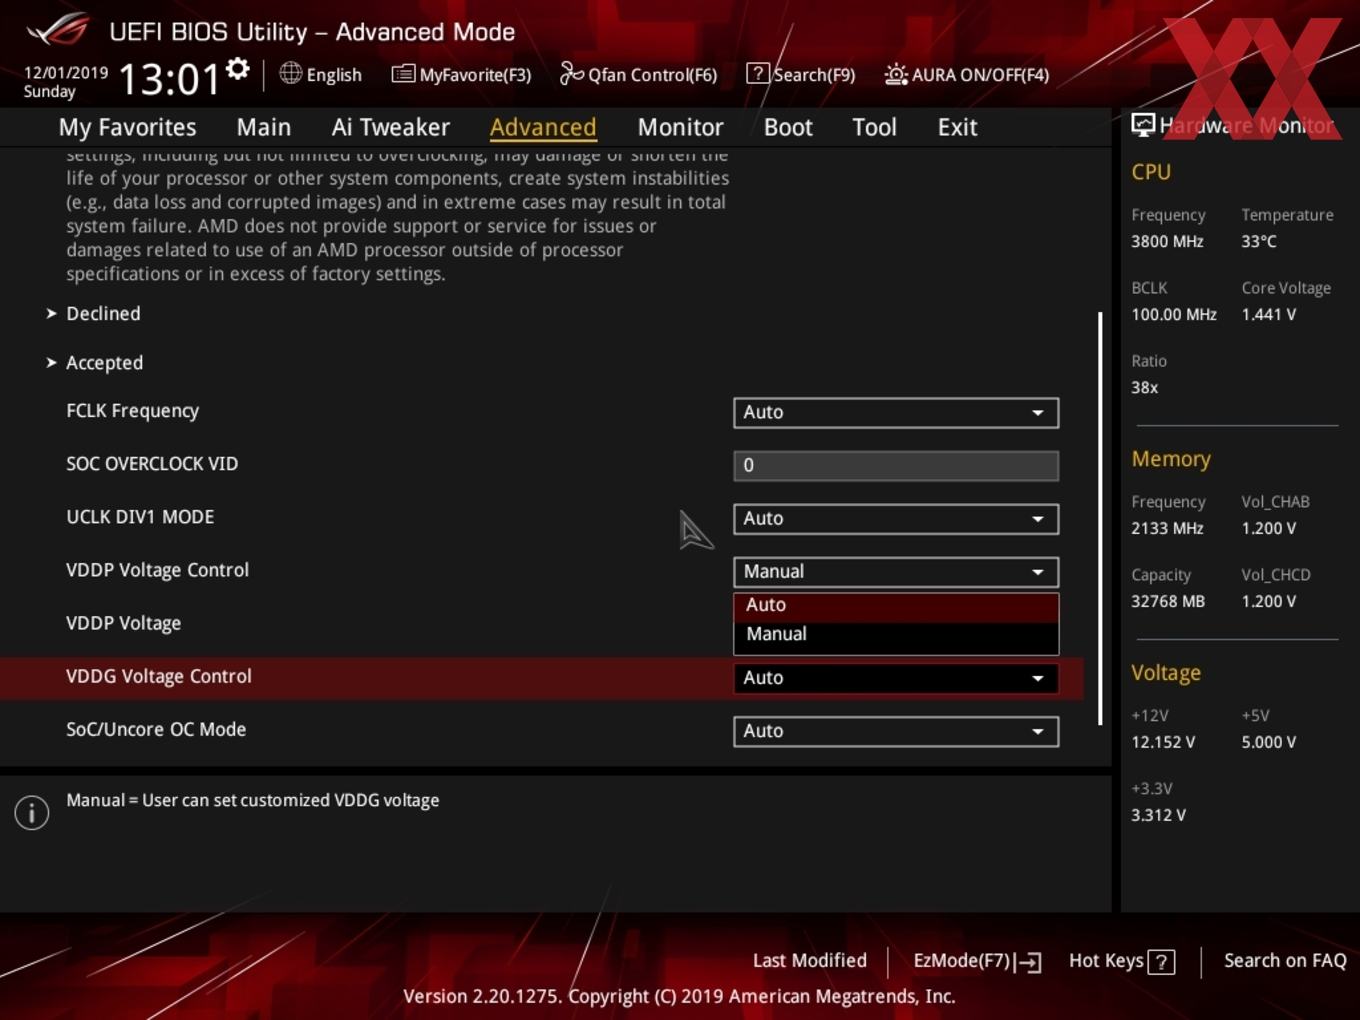This screenshot has height=1020, width=1360.
Task: Click AURA ON/OFF(F4) button
Action: [967, 74]
